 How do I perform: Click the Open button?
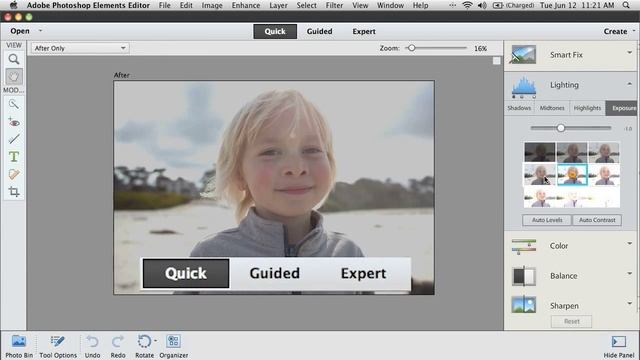[20, 31]
